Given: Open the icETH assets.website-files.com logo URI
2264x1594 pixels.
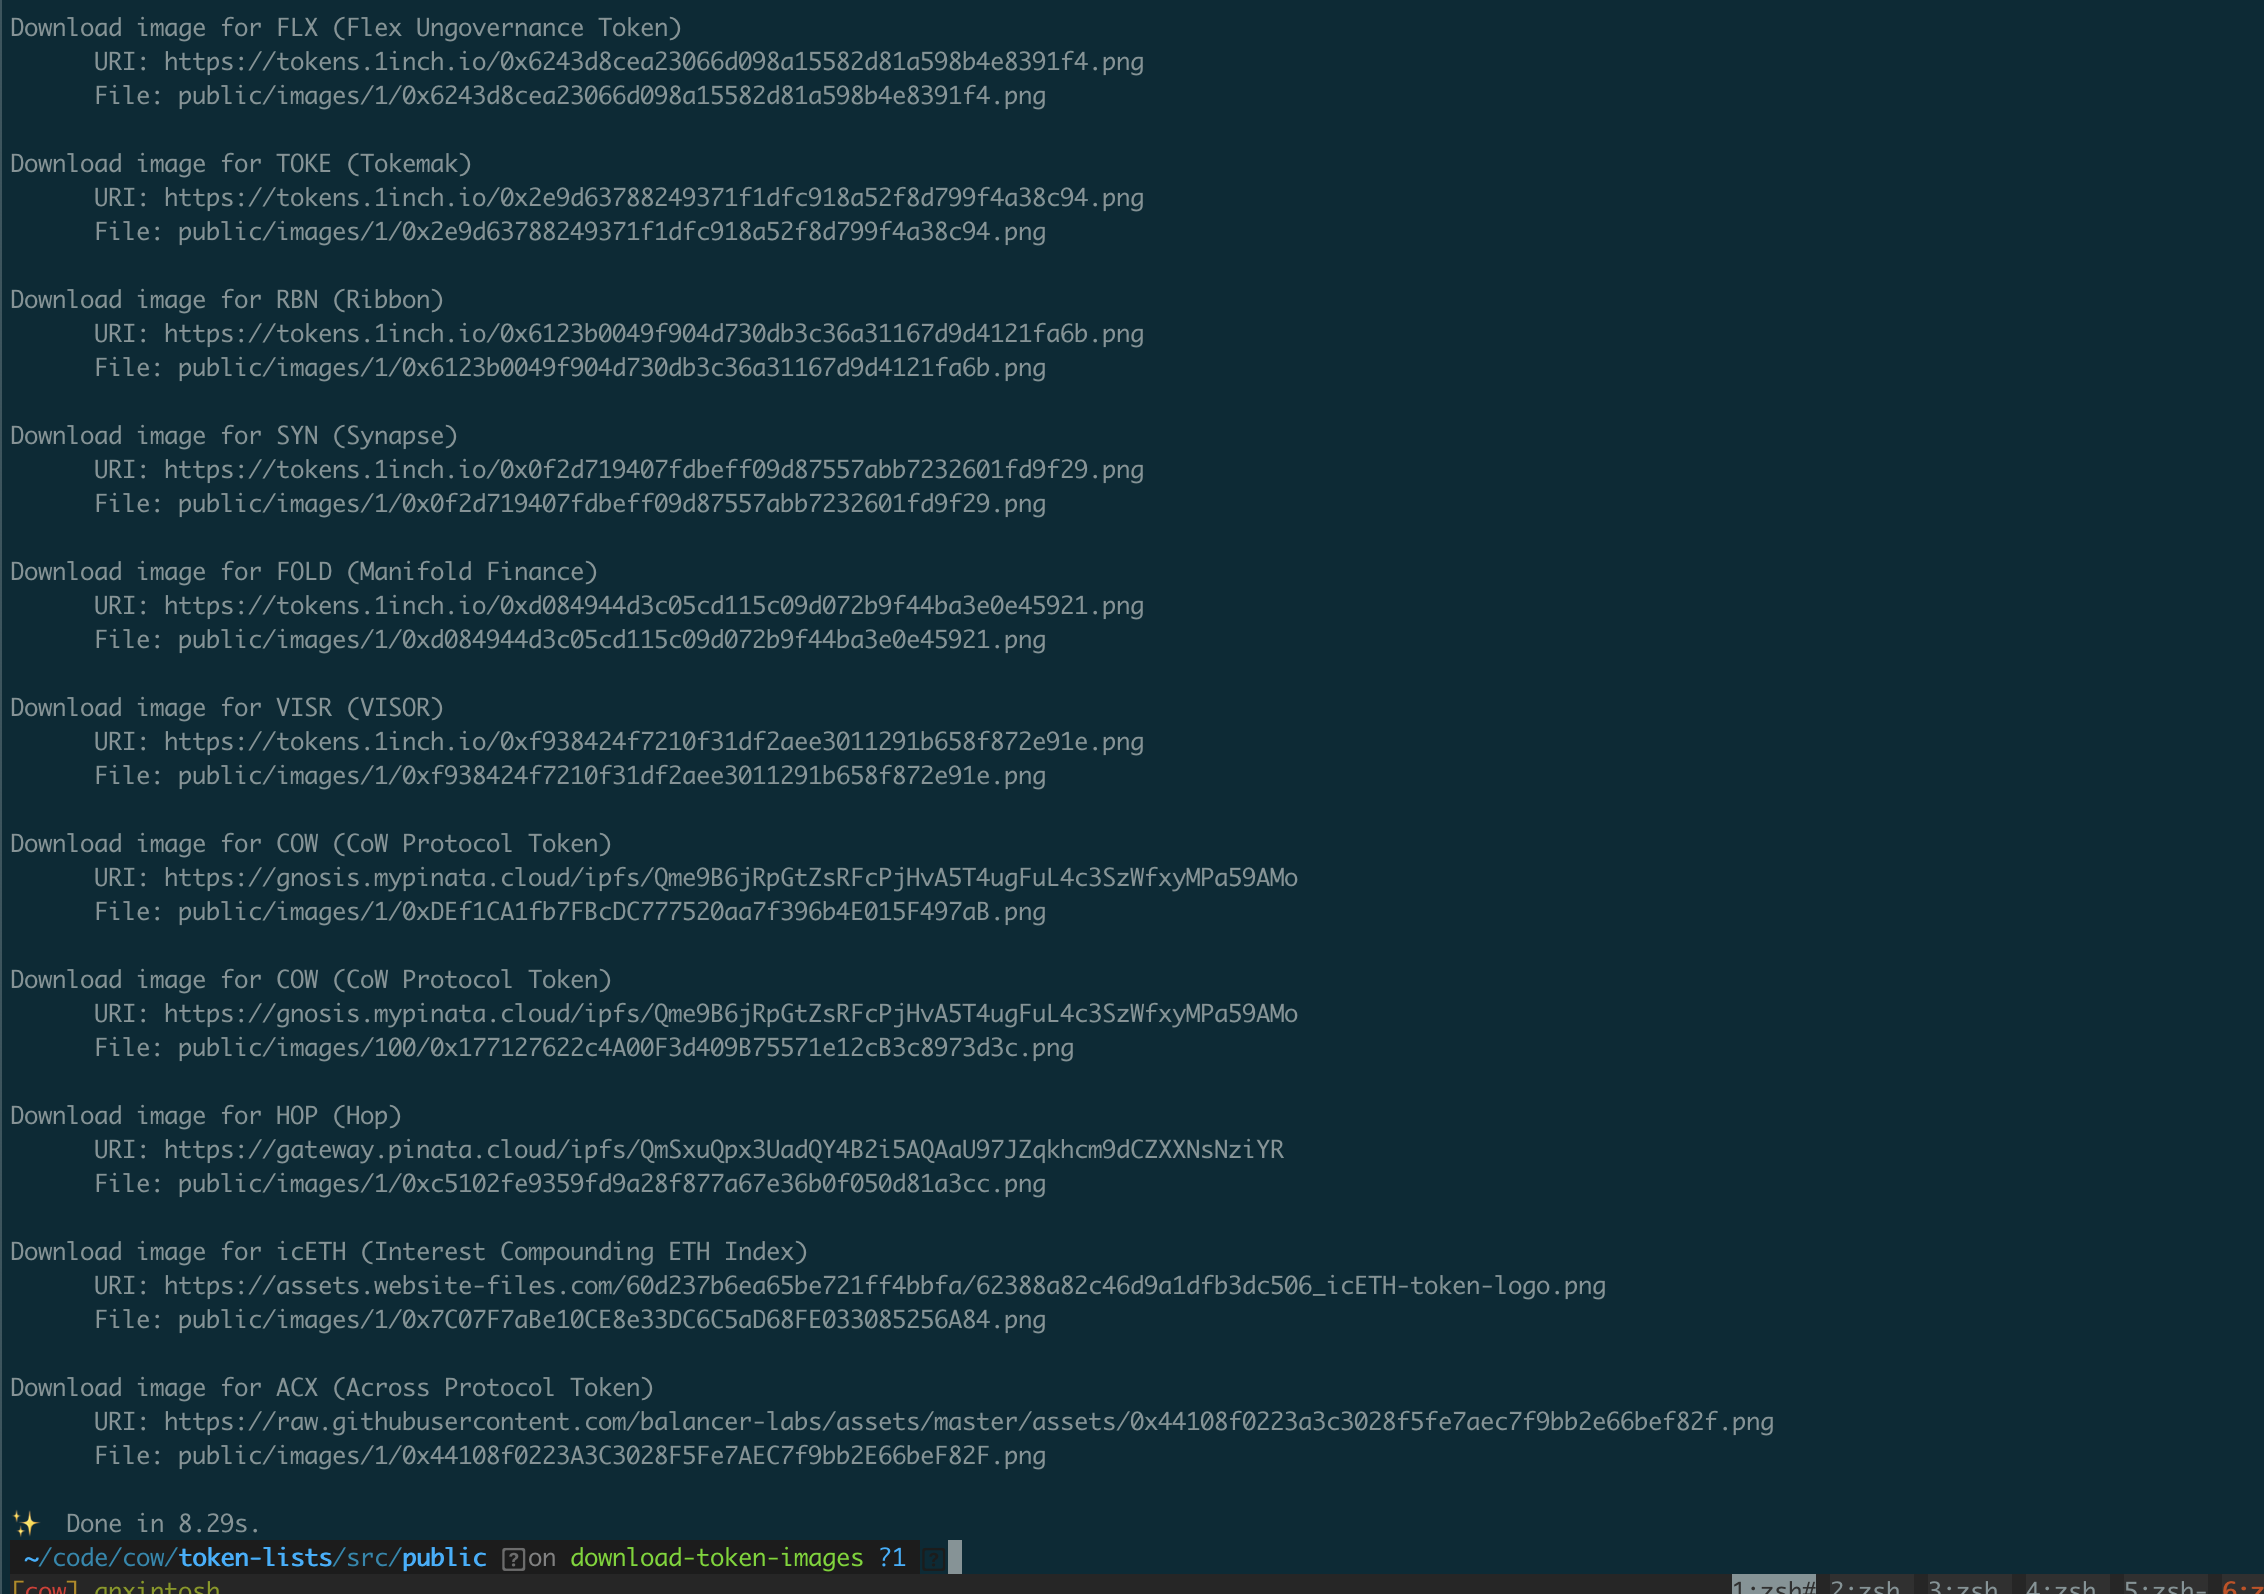Looking at the screenshot, I should click(884, 1286).
